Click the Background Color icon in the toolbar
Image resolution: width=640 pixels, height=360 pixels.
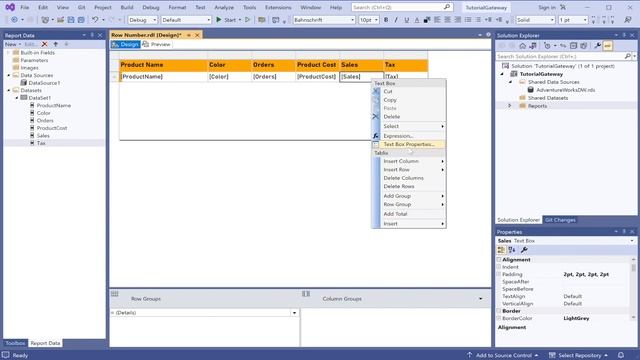click(427, 20)
